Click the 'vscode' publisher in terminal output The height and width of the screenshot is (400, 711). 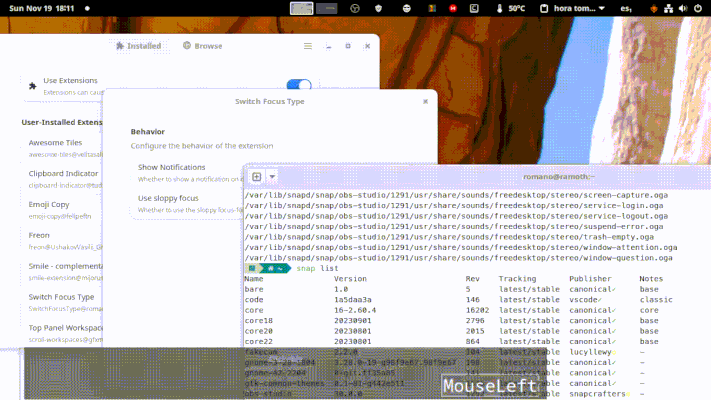(x=584, y=300)
